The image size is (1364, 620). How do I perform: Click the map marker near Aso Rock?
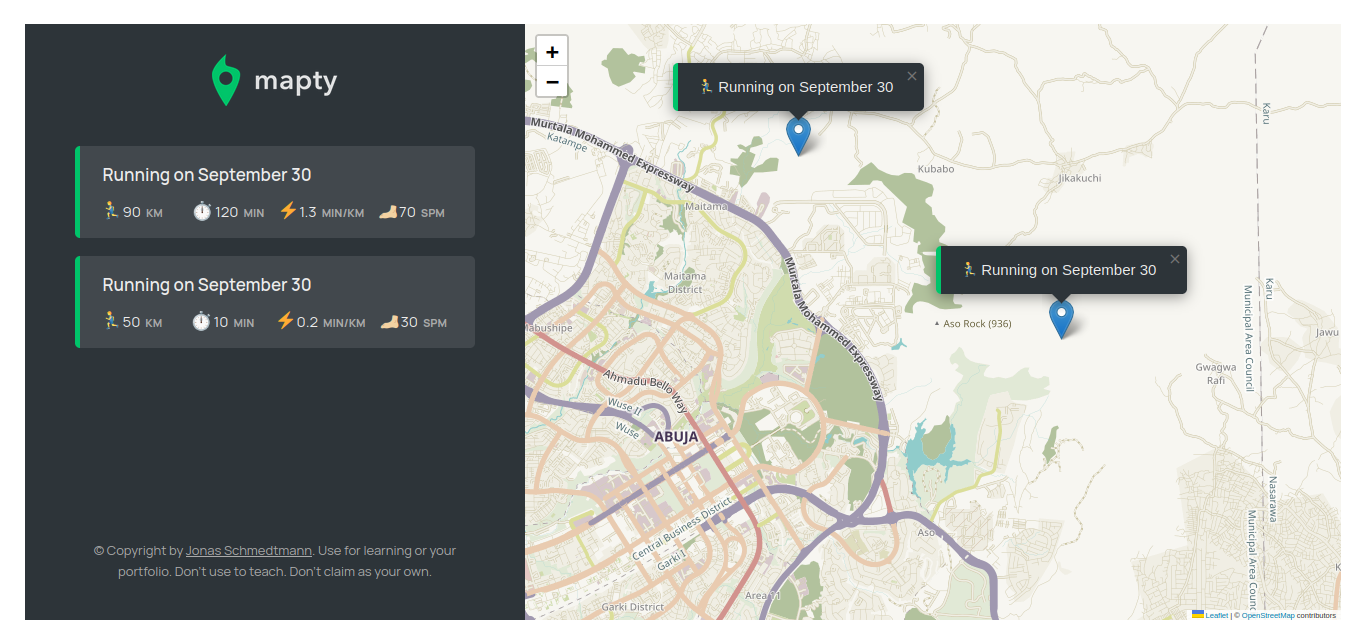click(1061, 318)
